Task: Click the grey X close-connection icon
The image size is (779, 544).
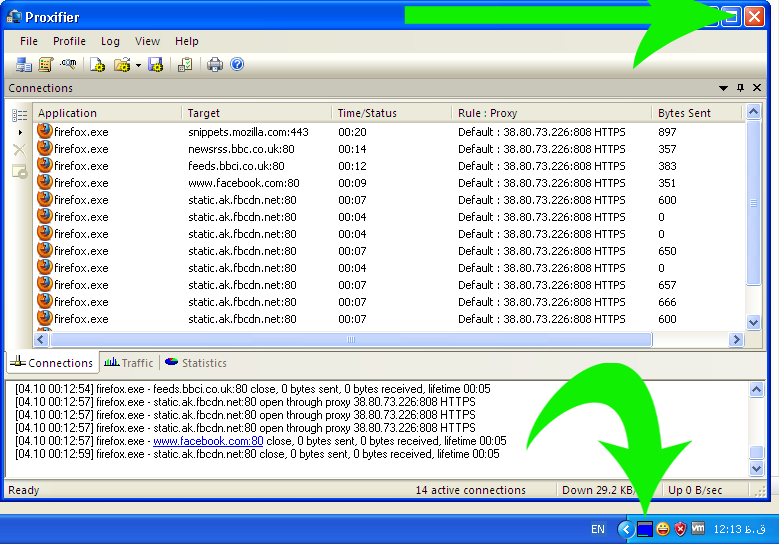Action: point(19,150)
